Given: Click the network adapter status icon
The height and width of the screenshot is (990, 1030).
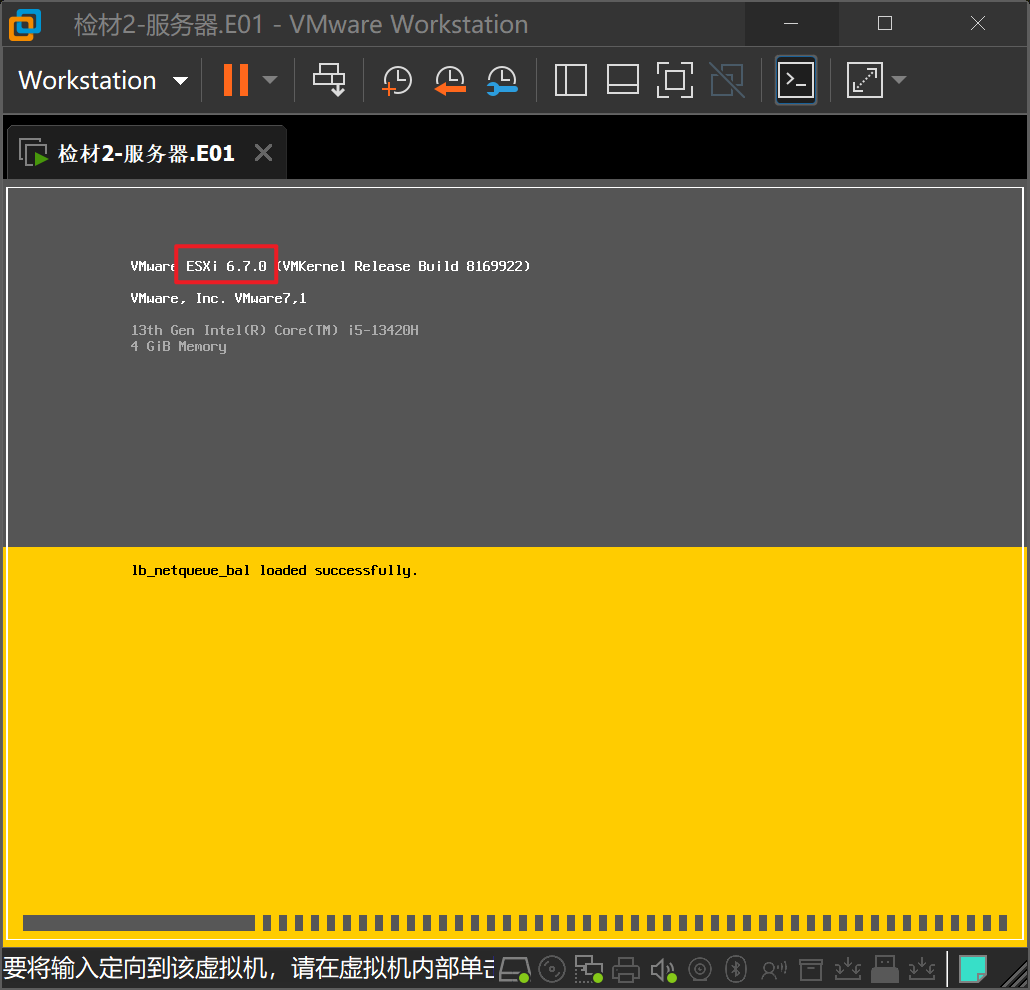Looking at the screenshot, I should pos(589,969).
